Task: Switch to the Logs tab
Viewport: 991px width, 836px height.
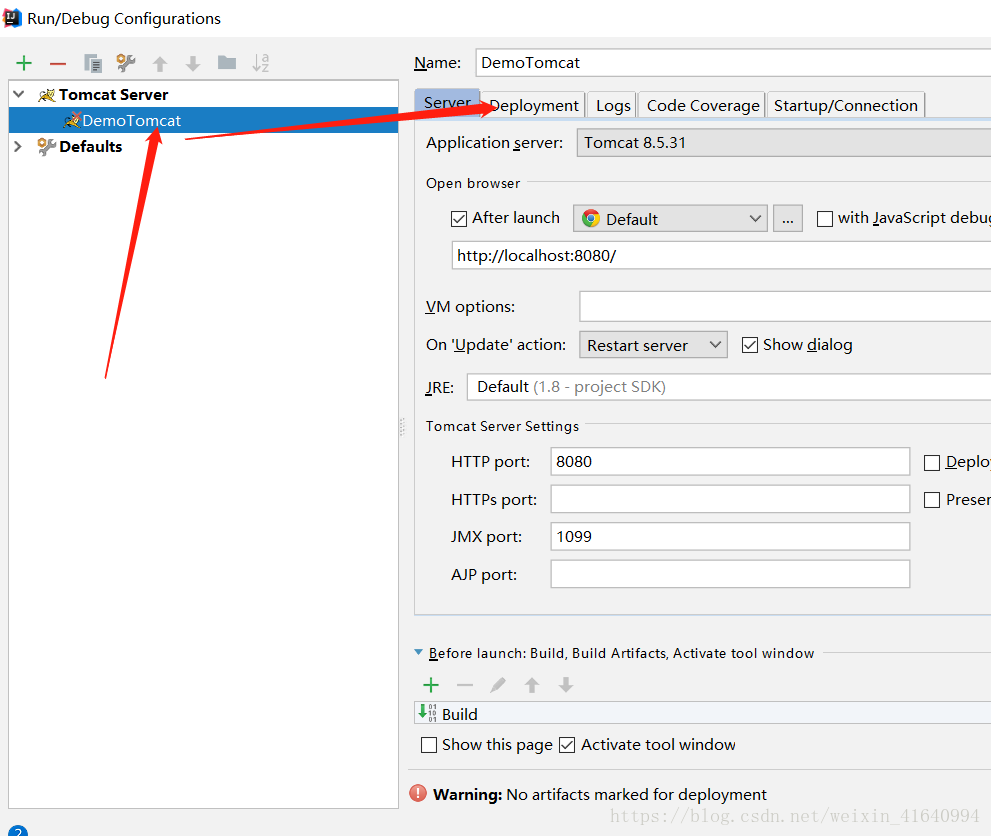Action: (613, 106)
